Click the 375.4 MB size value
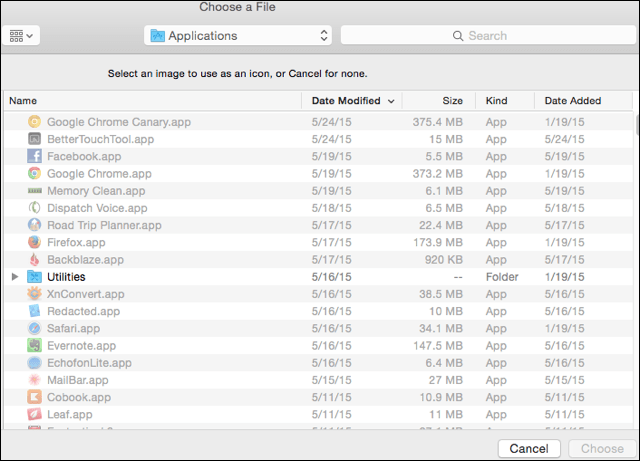Screen dimensions: 640x461 coord(438,122)
